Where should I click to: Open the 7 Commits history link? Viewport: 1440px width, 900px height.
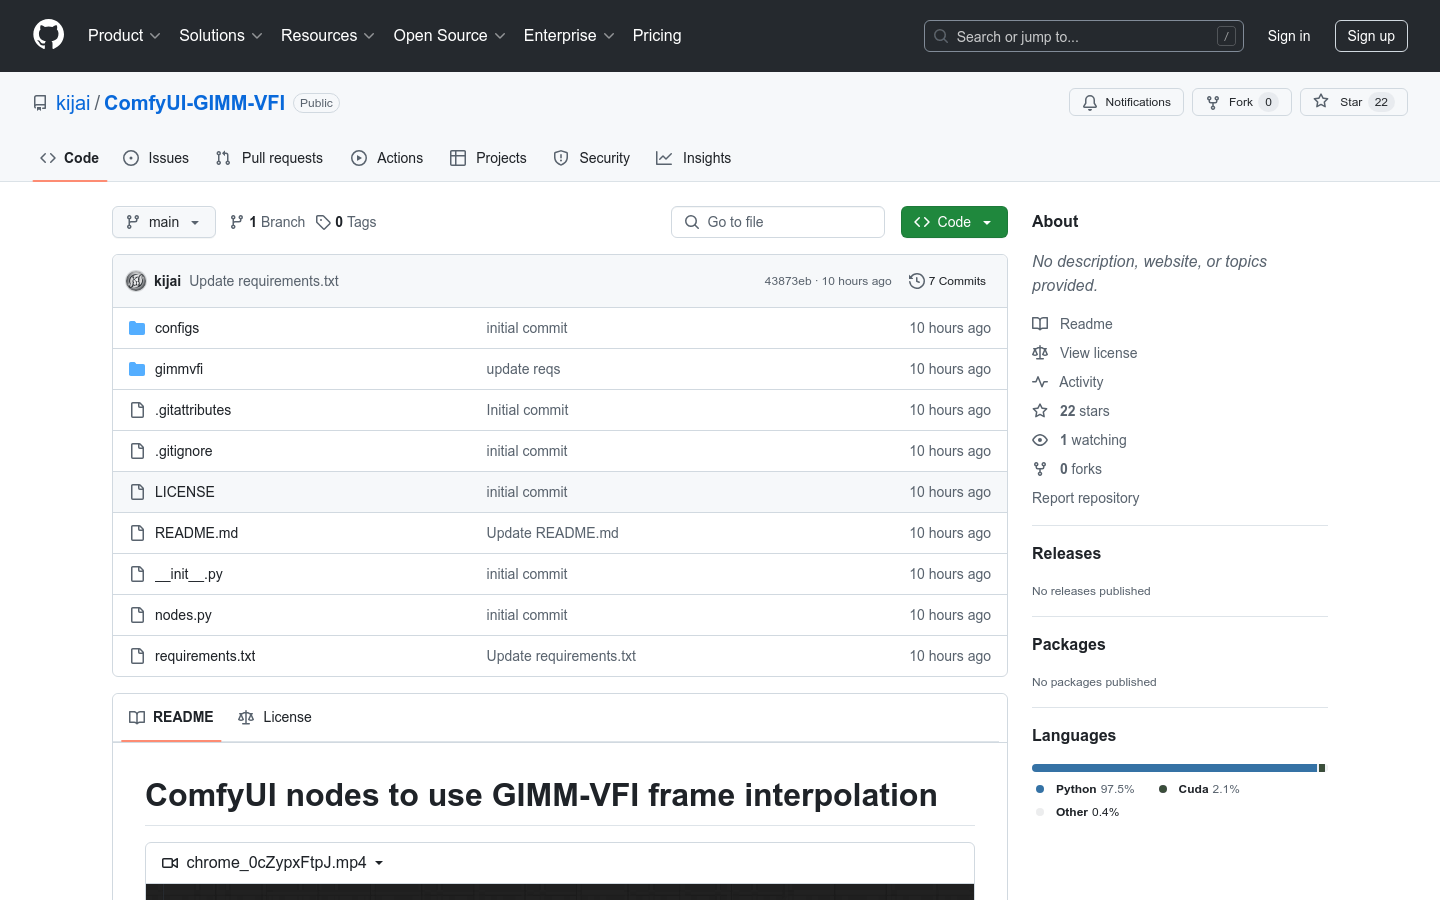[947, 281]
